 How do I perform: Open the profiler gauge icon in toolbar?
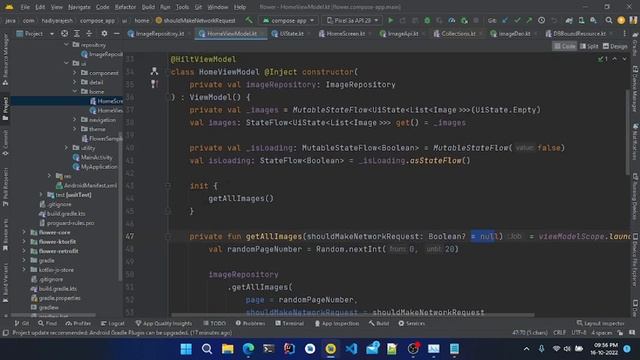(451, 20)
